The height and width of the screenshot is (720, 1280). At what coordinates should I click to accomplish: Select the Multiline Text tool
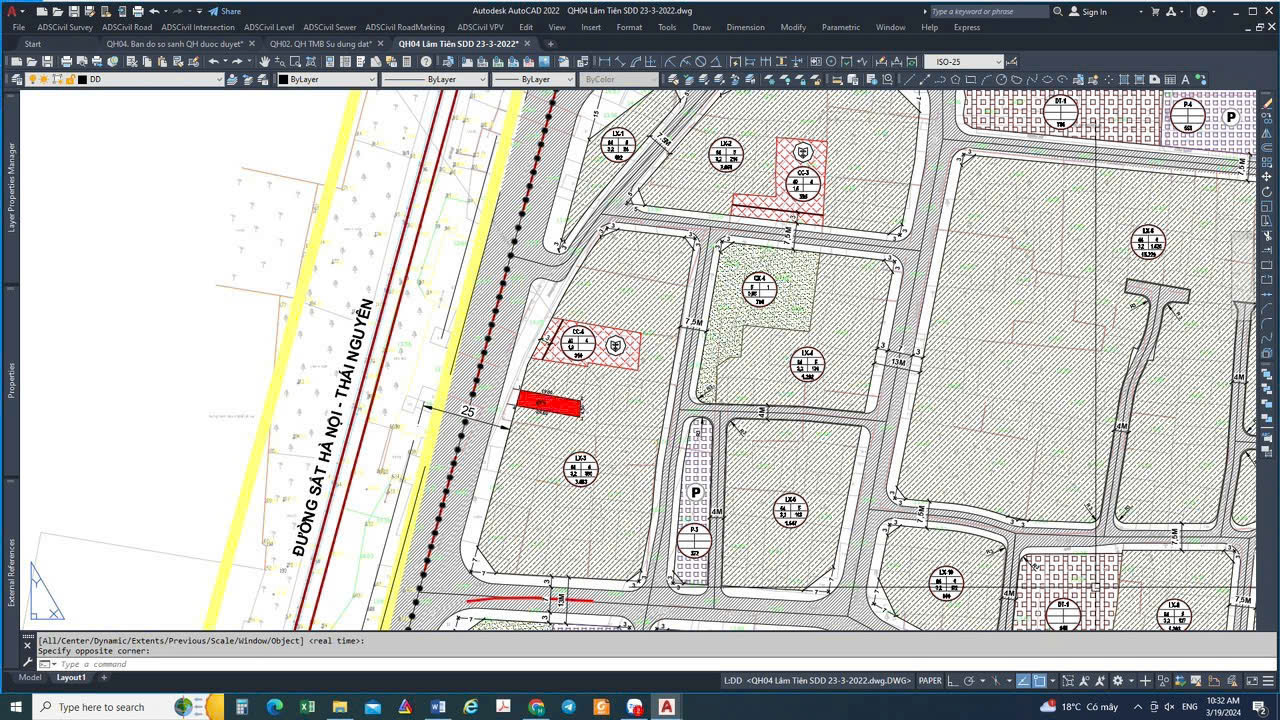coord(1185,80)
